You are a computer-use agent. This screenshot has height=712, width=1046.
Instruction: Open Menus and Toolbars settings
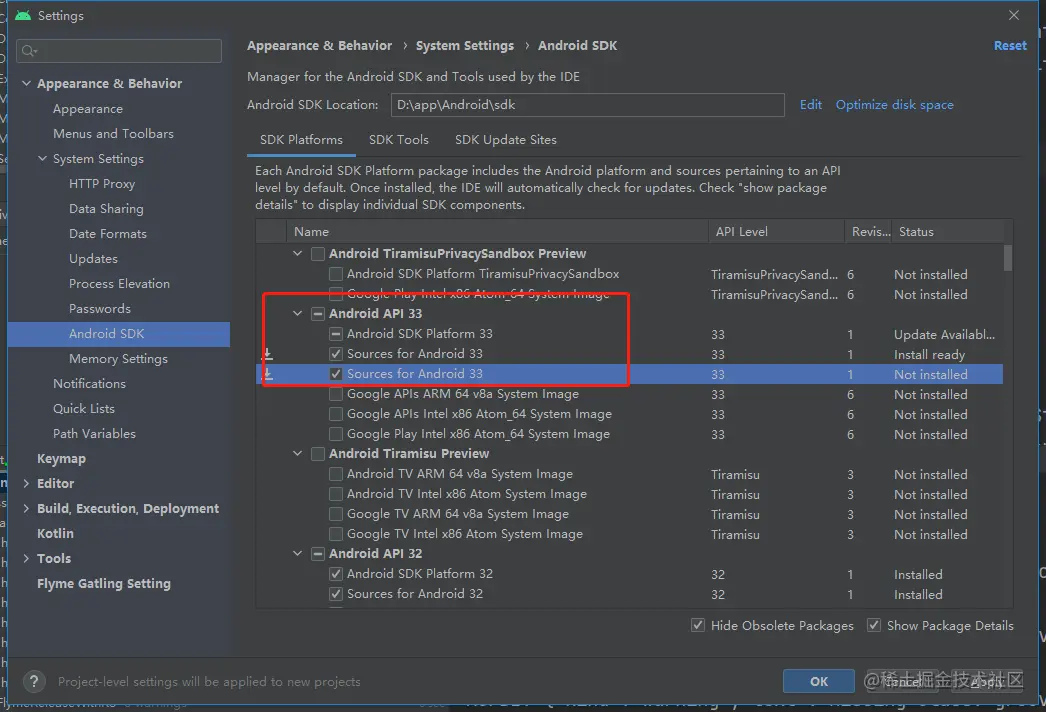pyautogui.click(x=113, y=133)
